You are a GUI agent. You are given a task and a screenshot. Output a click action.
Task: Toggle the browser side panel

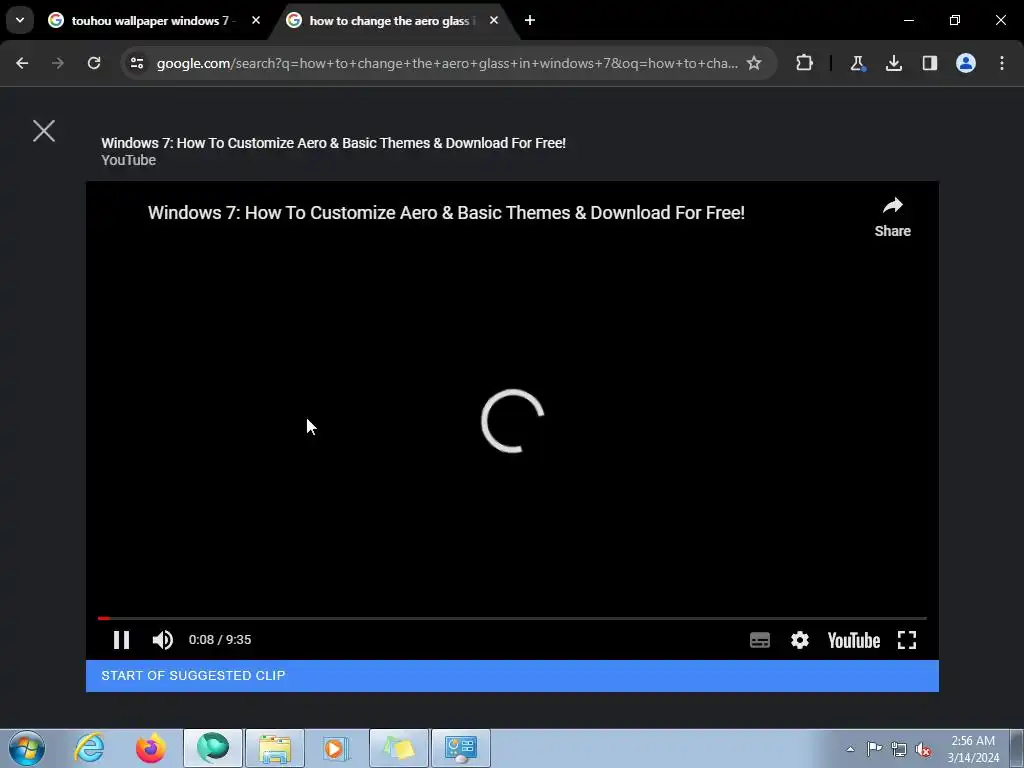(x=930, y=63)
